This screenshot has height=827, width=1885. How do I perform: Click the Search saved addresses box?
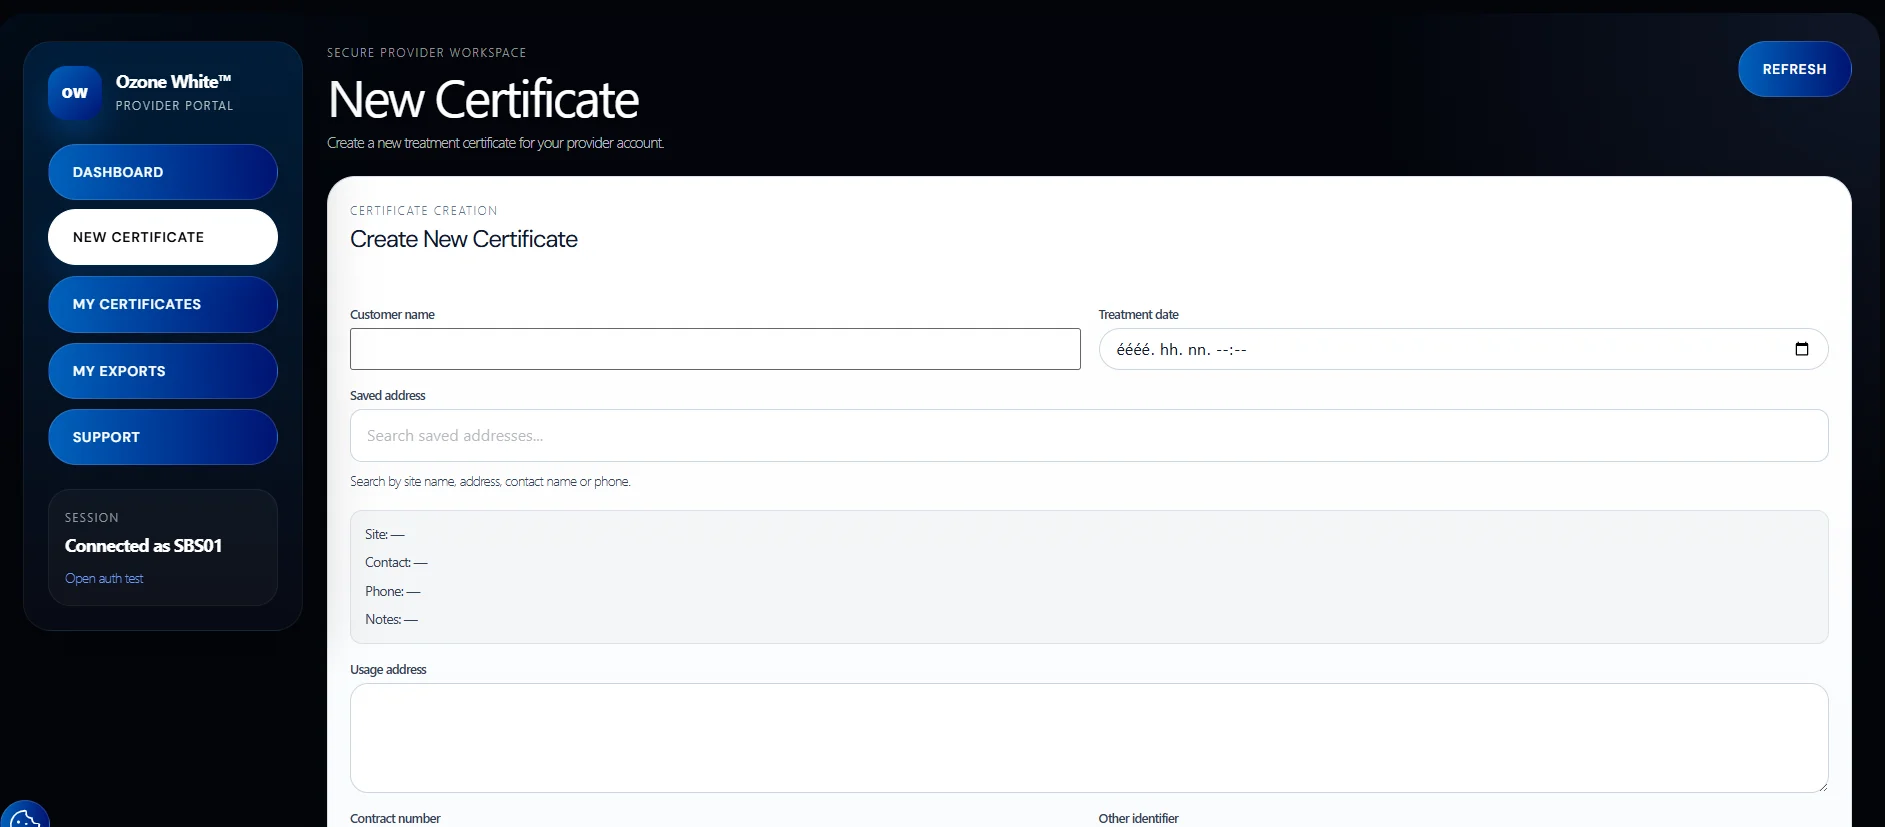pyautogui.click(x=1089, y=435)
